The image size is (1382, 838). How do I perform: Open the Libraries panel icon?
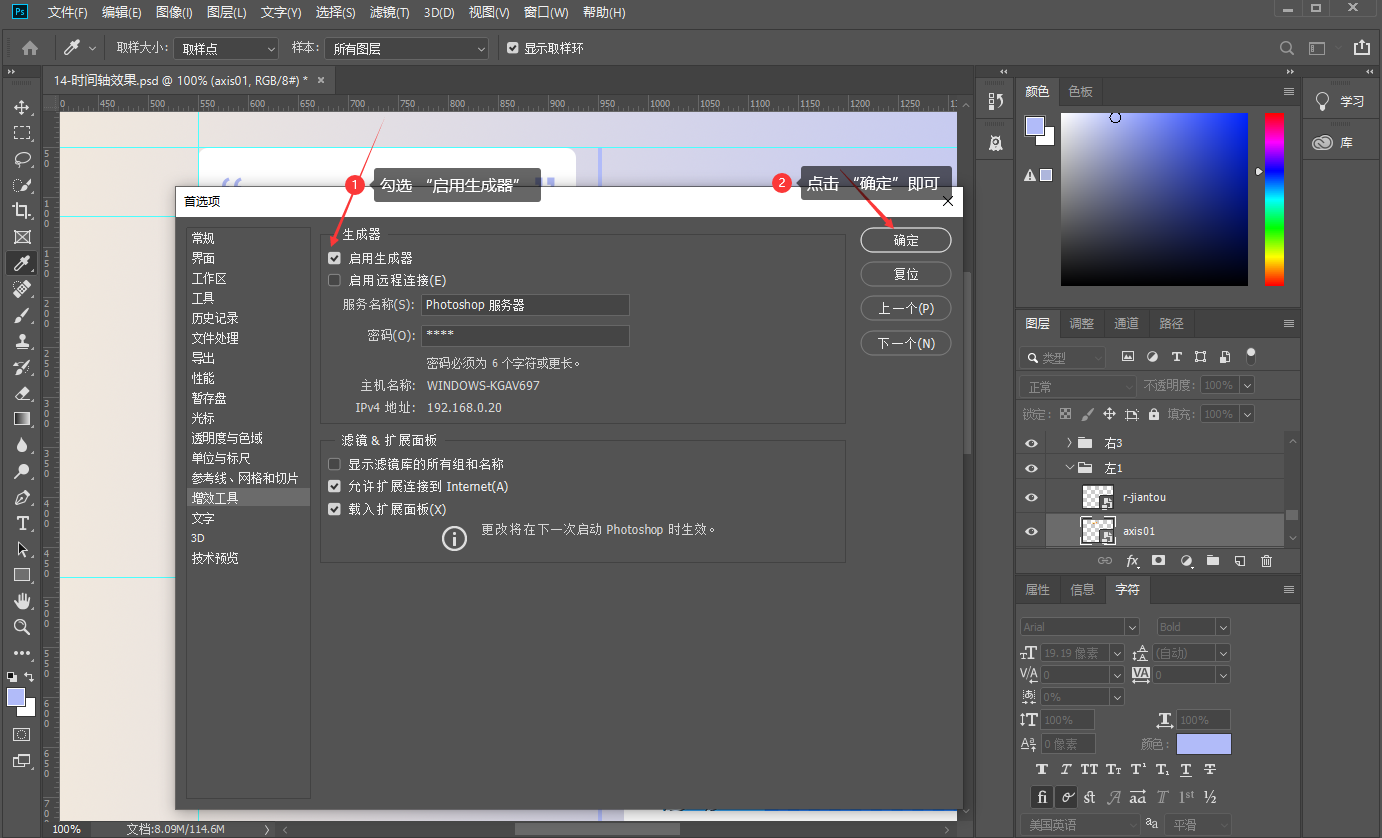click(x=1323, y=143)
